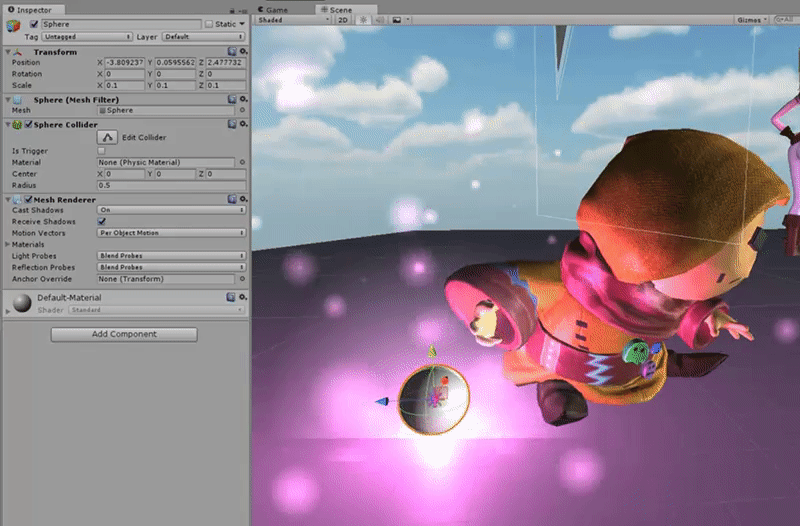Open the Sphere (Mesh Filter) gear menu

[243, 99]
